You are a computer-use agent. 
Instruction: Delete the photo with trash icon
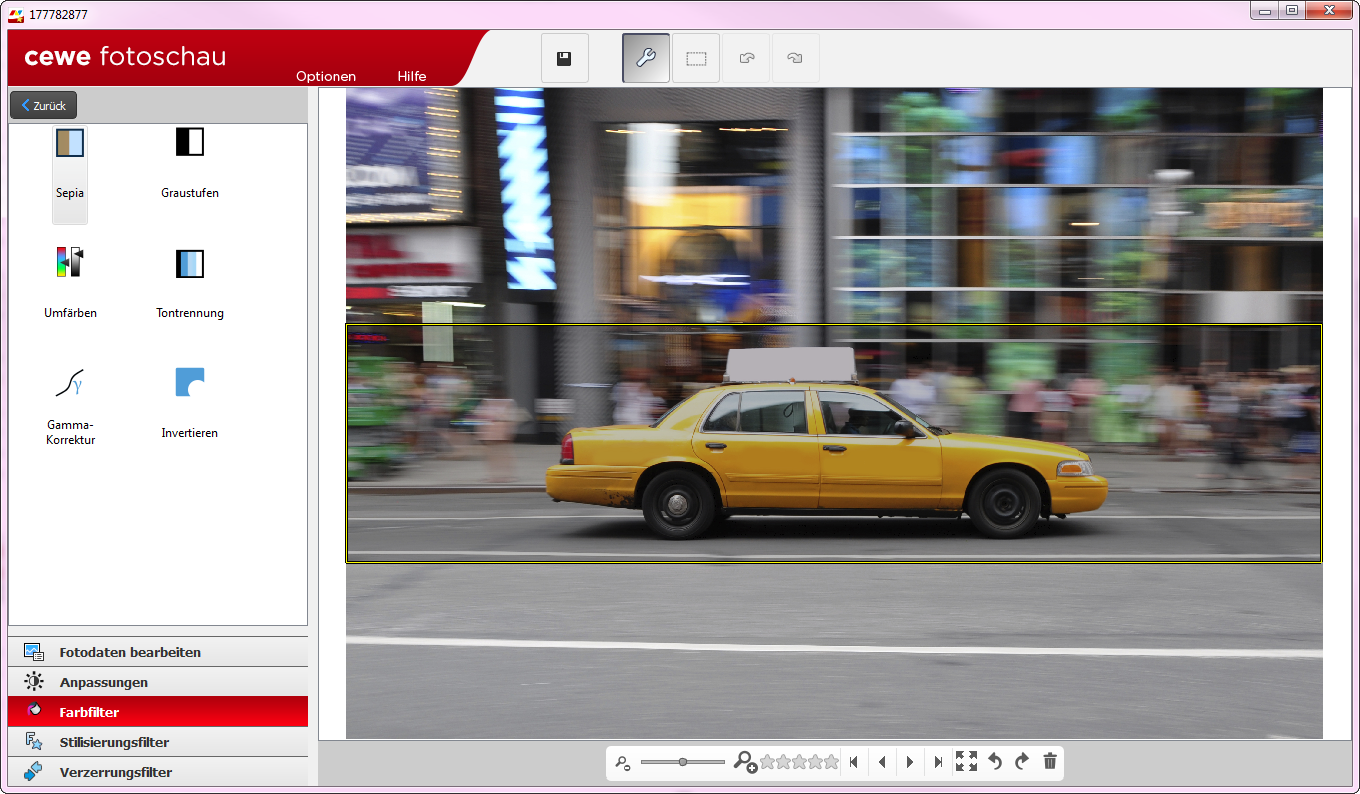coord(1050,762)
